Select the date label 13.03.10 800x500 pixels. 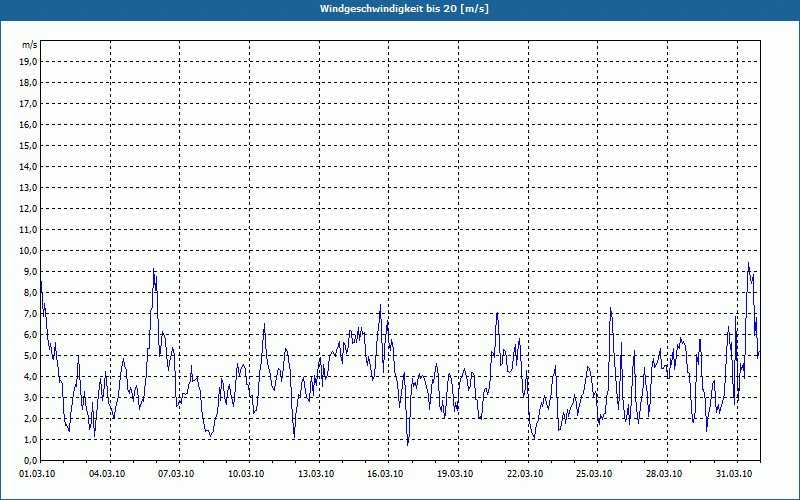(x=316, y=474)
